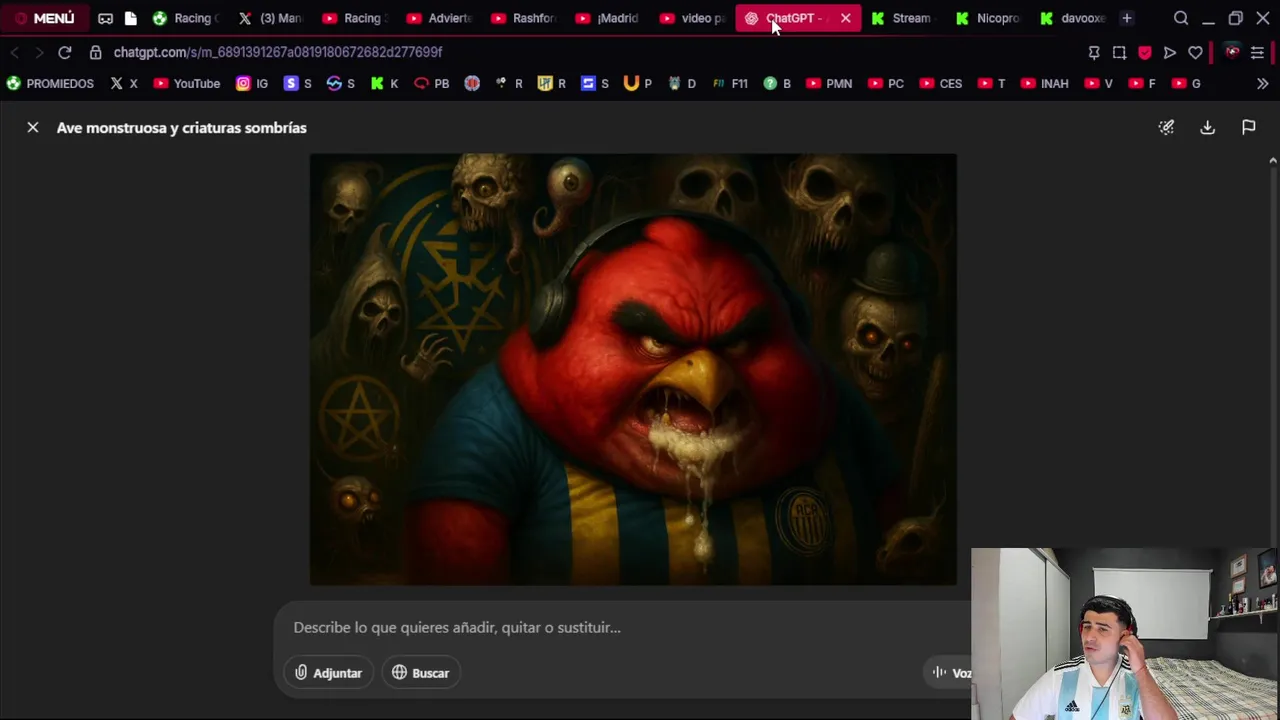Viewport: 1280px width, 720px height.
Task: Download the image with the download icon
Action: (1207, 127)
